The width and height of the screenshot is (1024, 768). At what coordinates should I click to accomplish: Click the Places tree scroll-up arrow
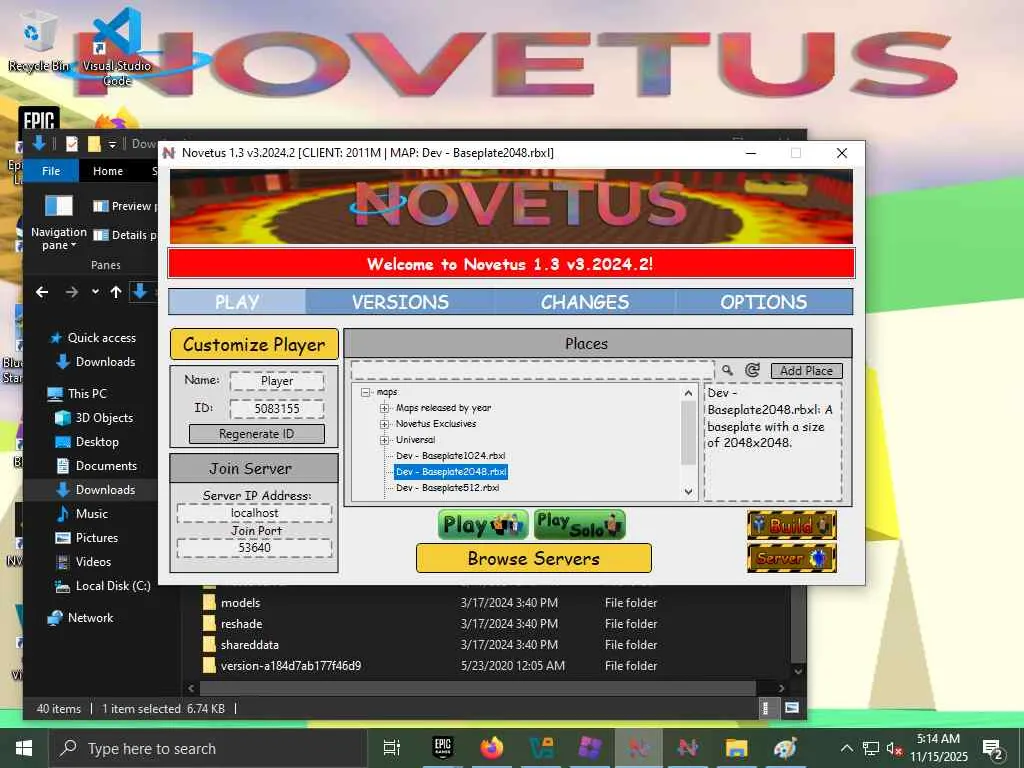point(688,393)
